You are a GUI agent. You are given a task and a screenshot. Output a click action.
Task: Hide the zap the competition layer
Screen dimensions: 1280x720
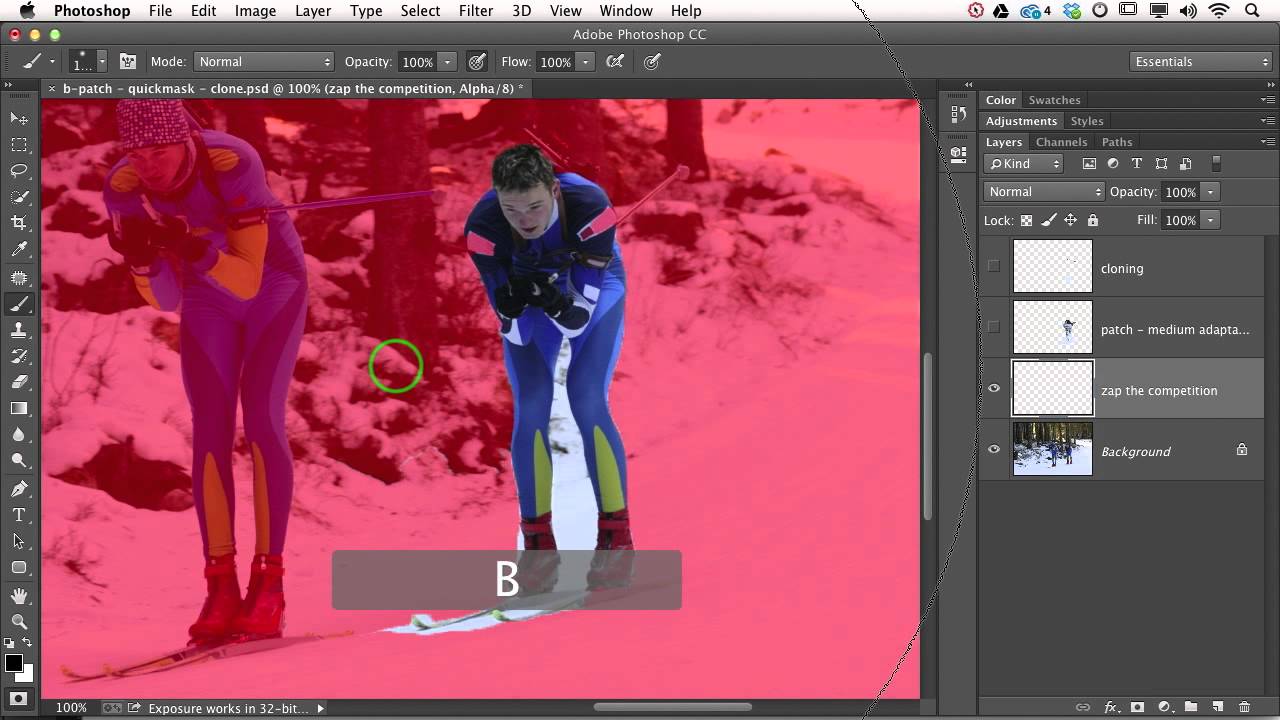[x=993, y=389]
